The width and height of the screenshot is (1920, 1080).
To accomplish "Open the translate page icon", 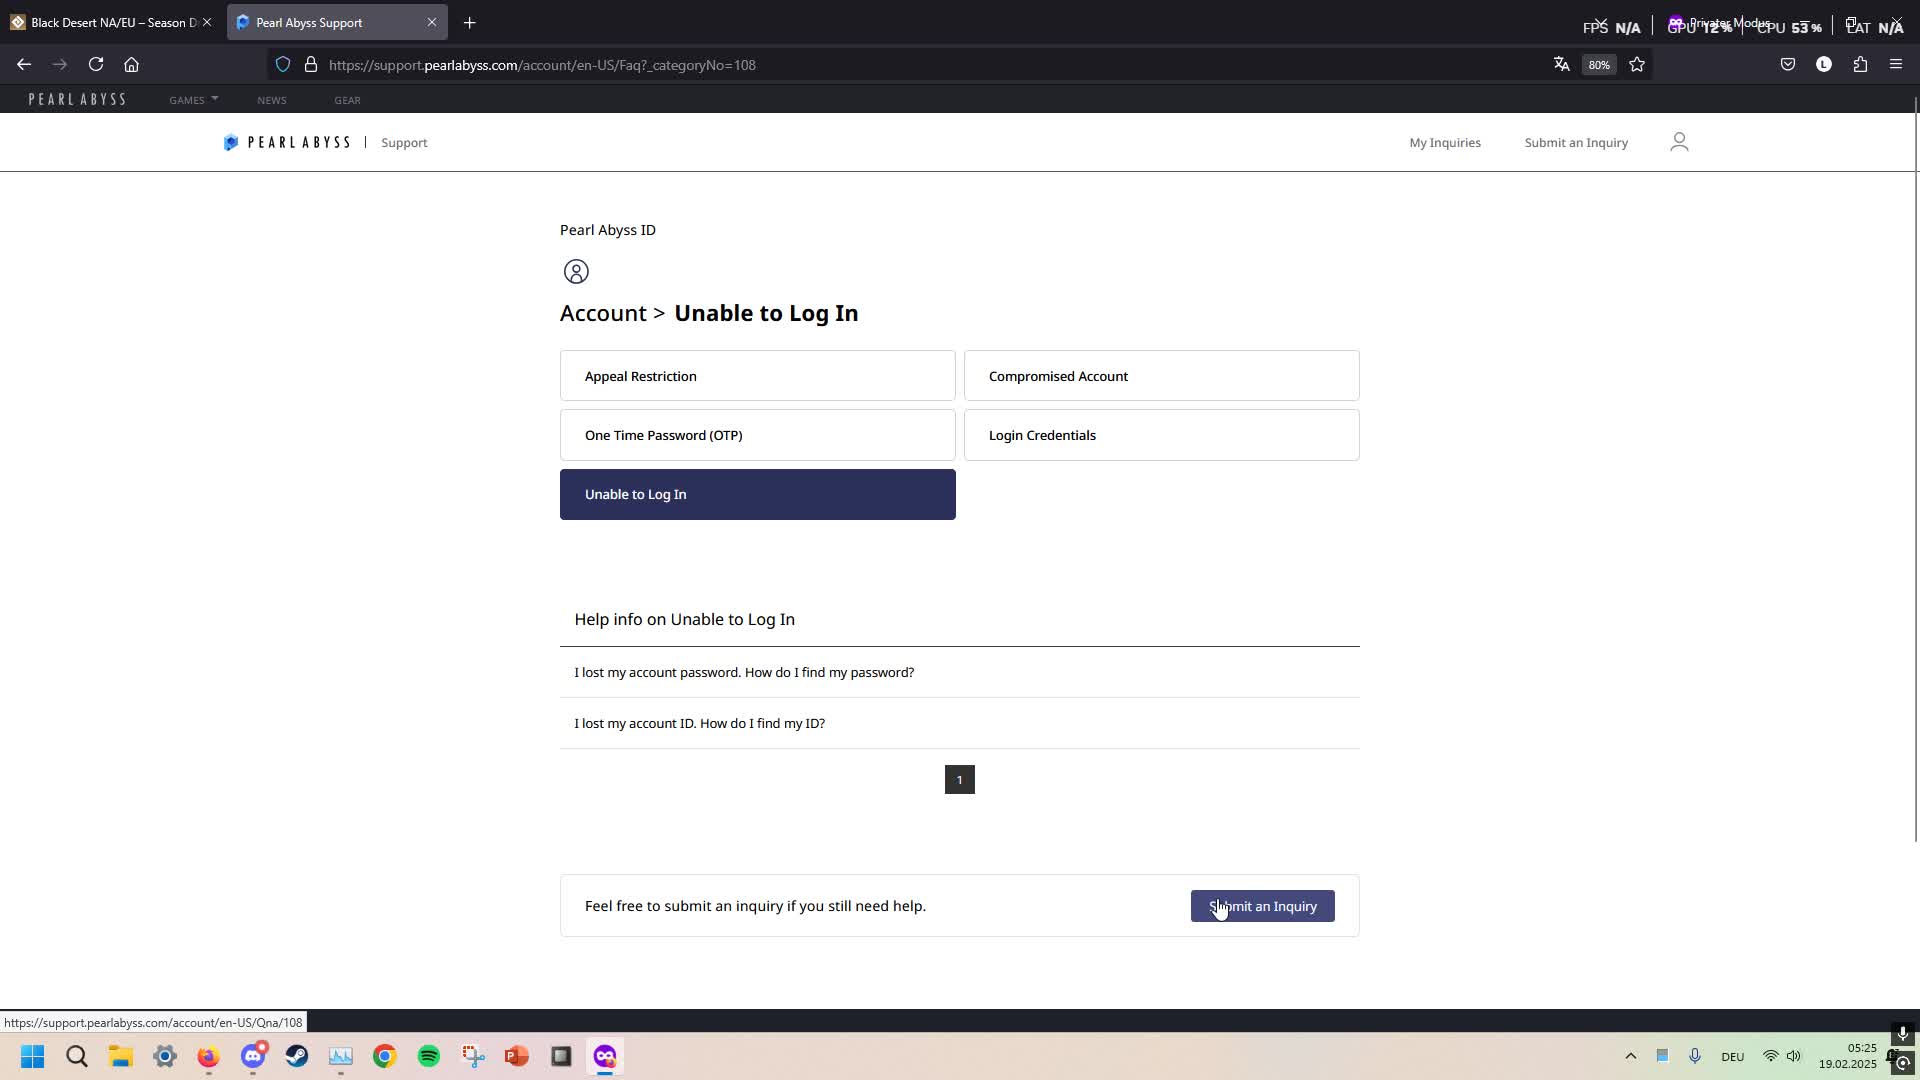I will point(1561,64).
